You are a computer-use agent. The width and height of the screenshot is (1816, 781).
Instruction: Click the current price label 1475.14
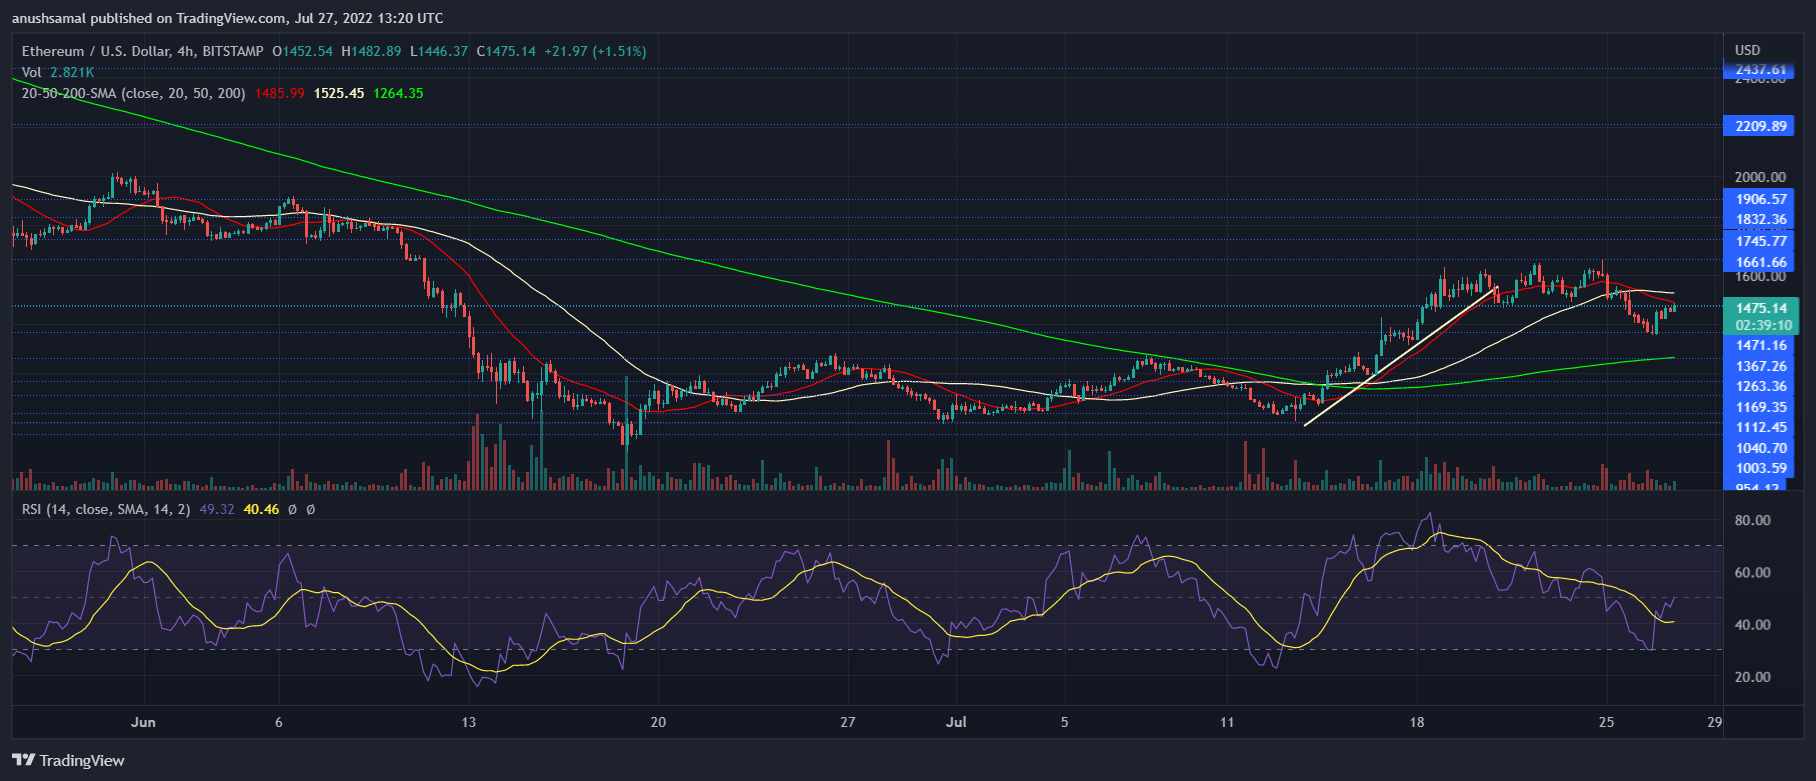(1761, 308)
